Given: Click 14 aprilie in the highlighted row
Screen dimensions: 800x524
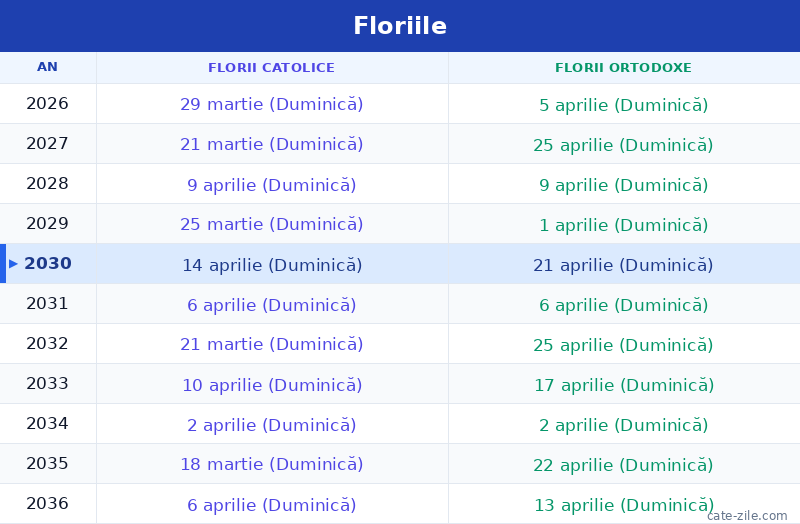Looking at the screenshot, I should [x=272, y=265].
